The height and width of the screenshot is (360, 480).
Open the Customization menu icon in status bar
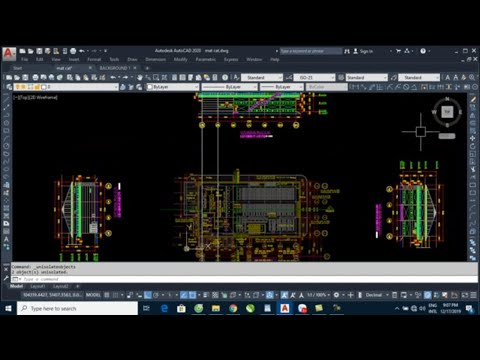[x=473, y=295]
